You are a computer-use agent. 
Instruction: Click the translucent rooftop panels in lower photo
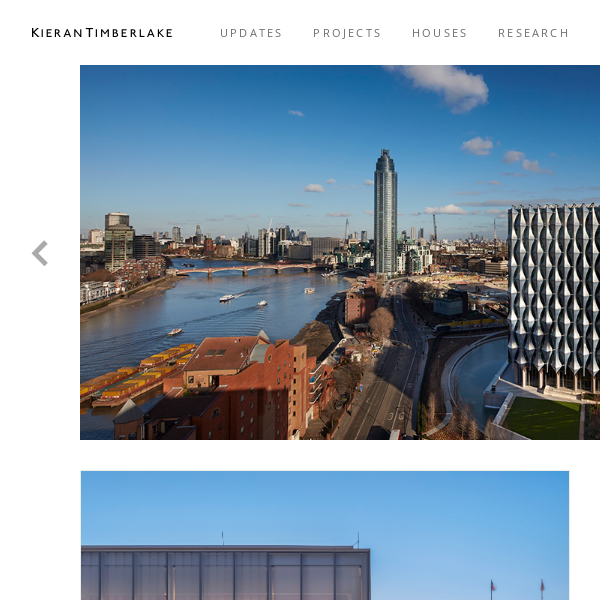click(225, 574)
